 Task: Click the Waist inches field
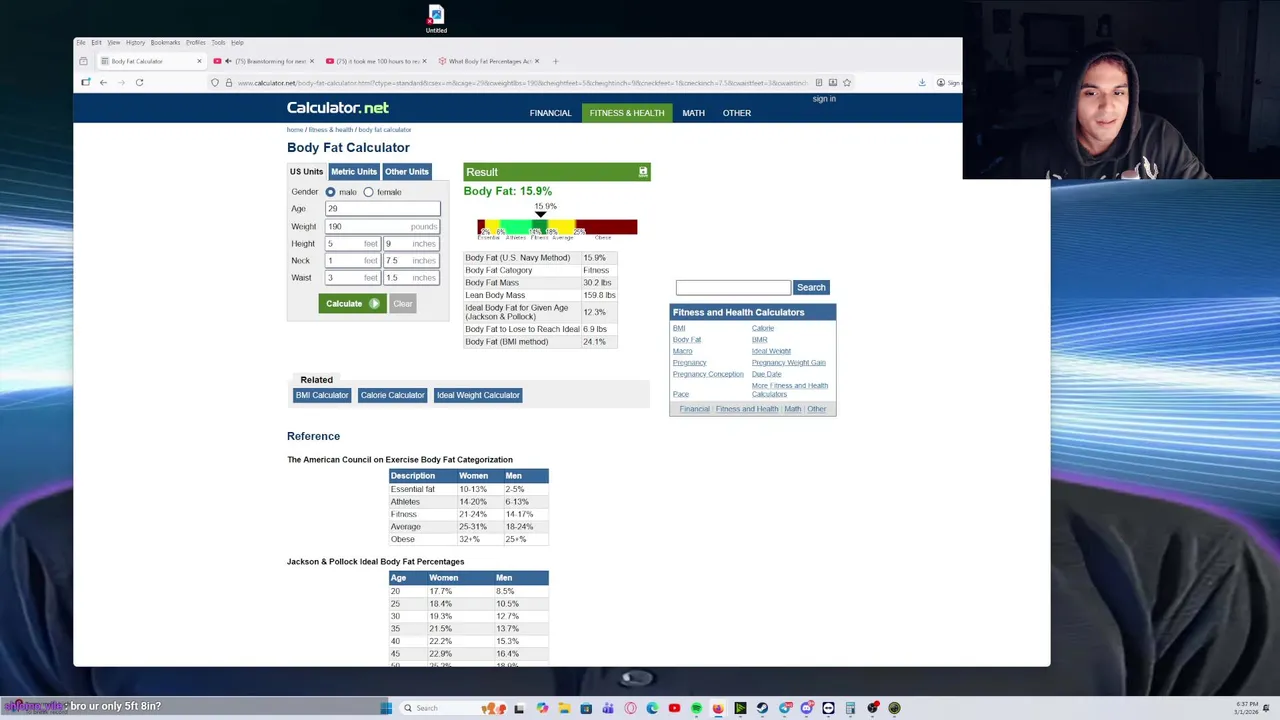(411, 278)
